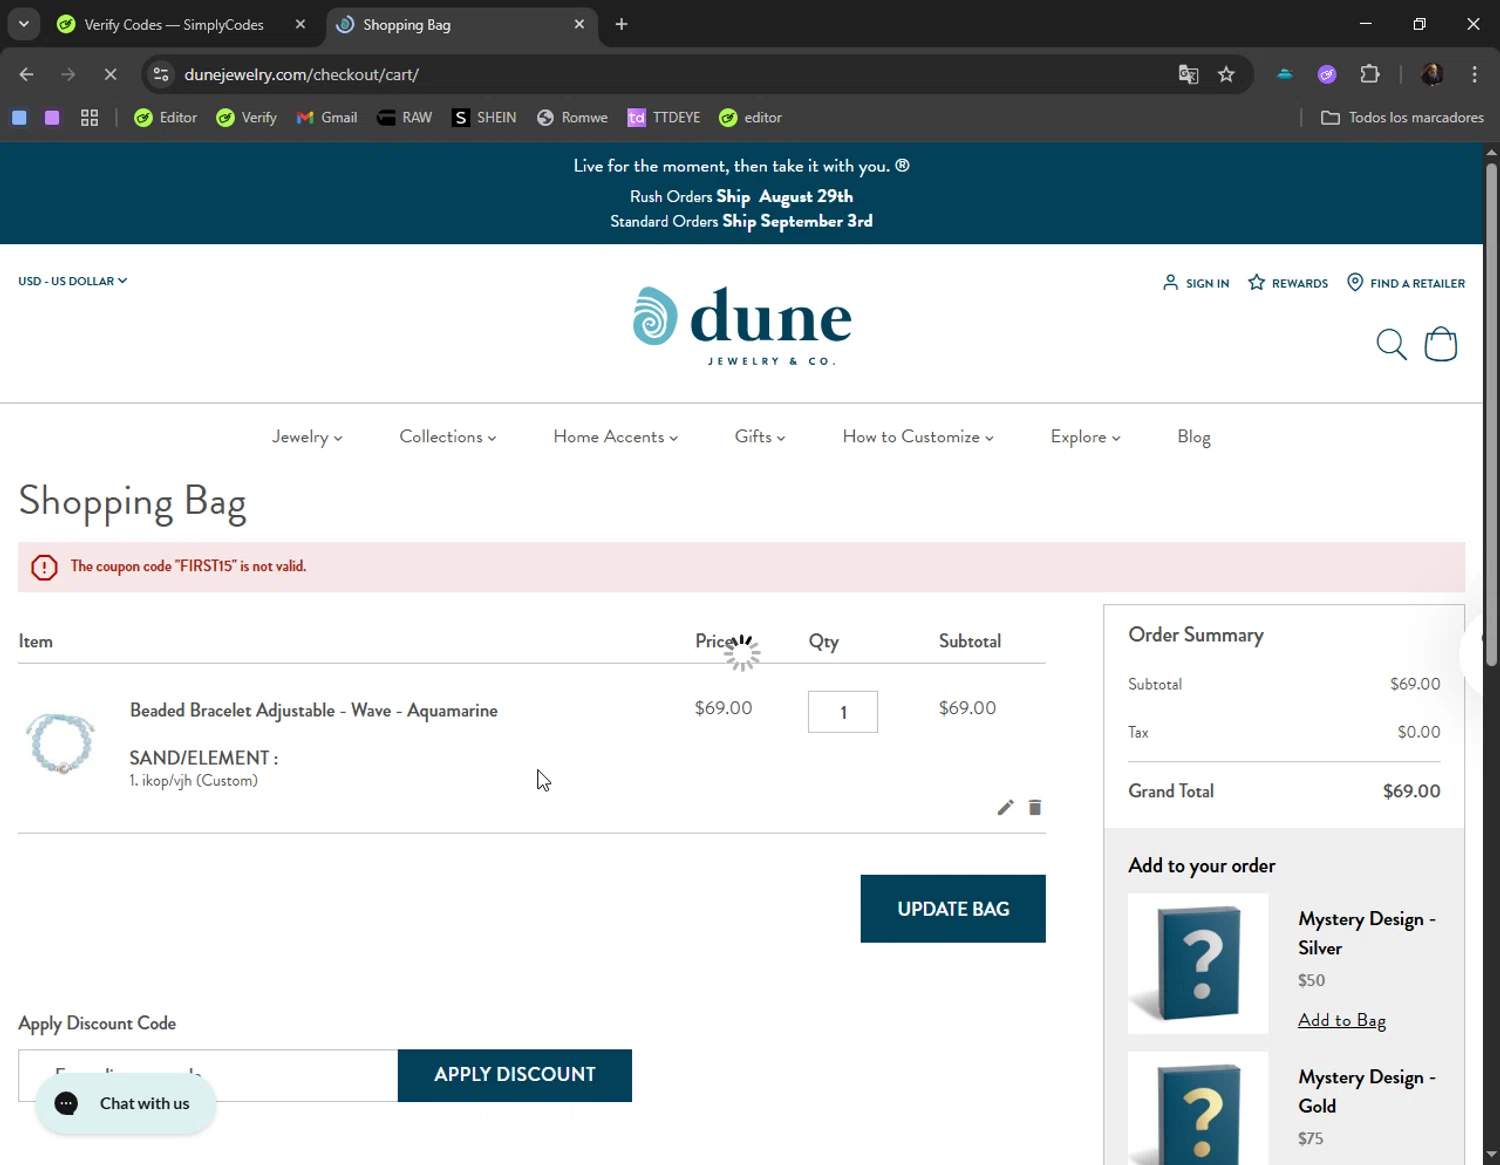Click the Grand Total $69.00 amount
1500x1165 pixels.
click(1412, 791)
